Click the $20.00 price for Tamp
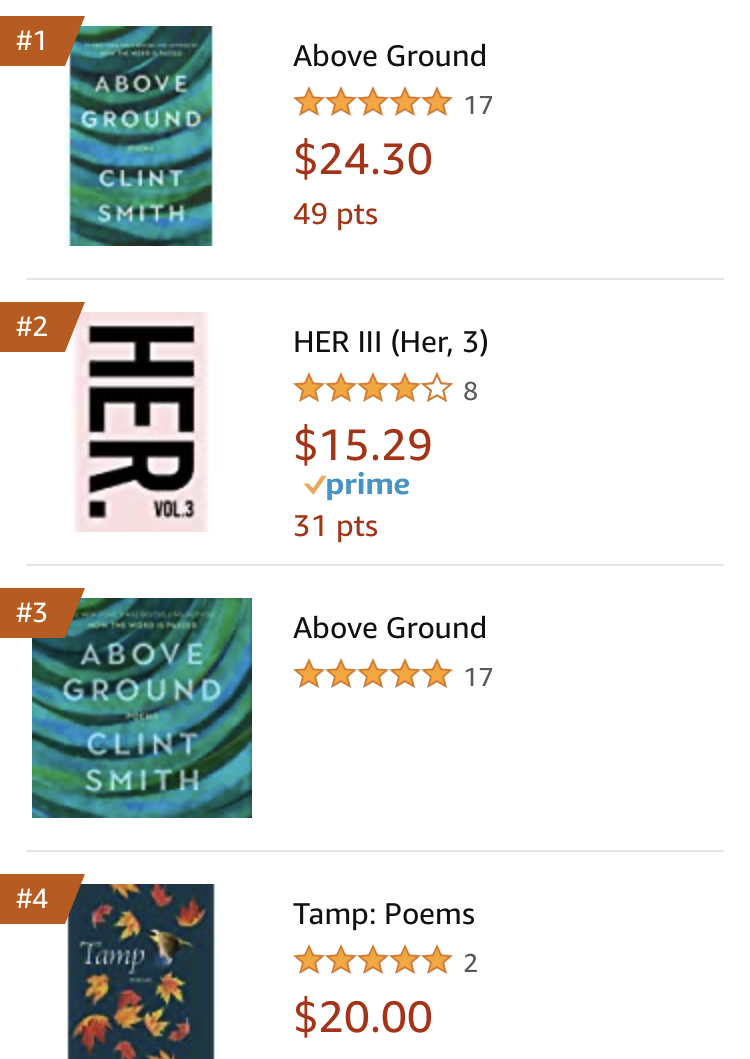Screen dimensions: 750x1059 click(x=363, y=1016)
